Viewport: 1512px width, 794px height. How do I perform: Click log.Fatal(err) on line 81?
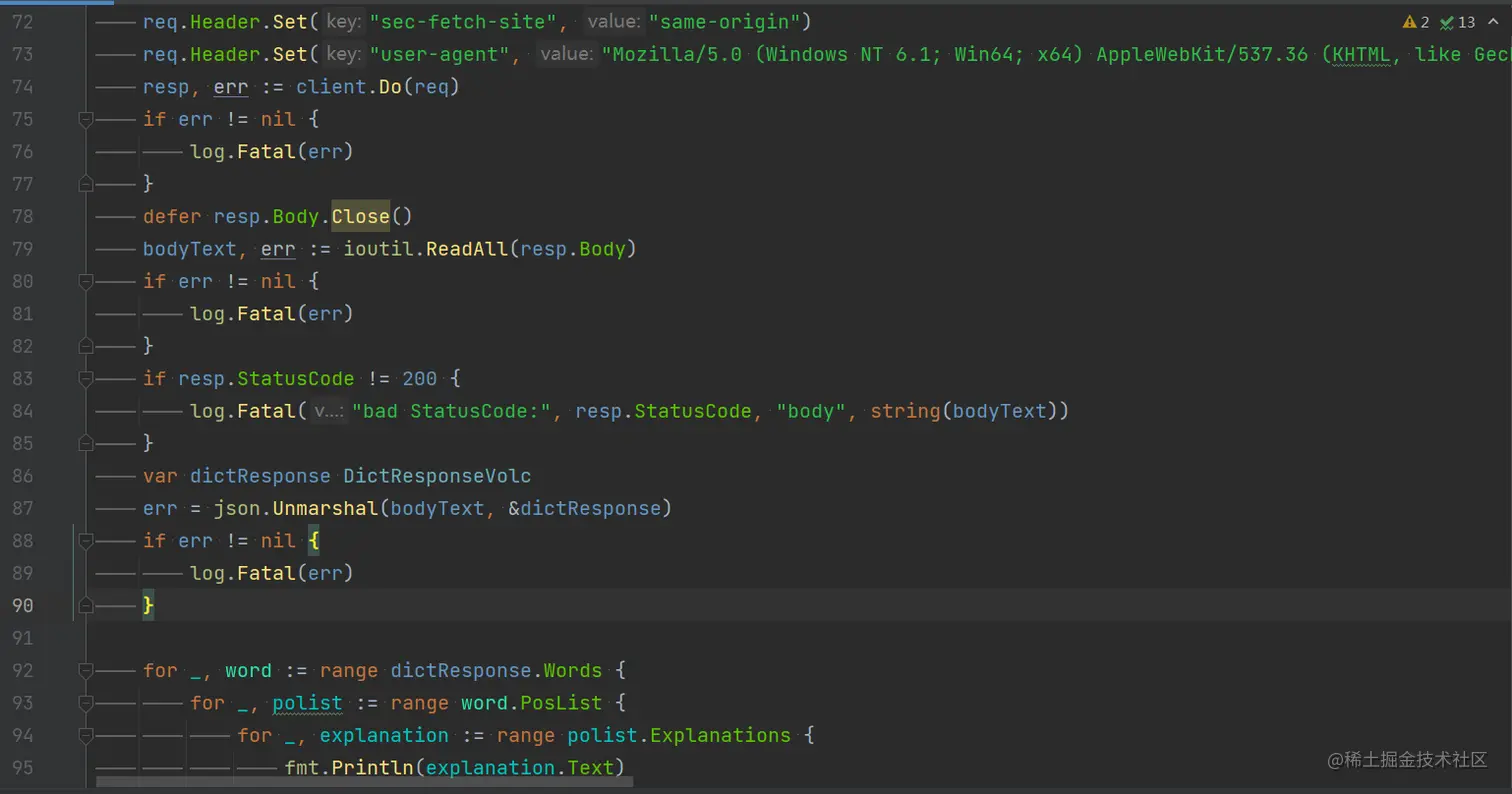pyautogui.click(x=272, y=313)
